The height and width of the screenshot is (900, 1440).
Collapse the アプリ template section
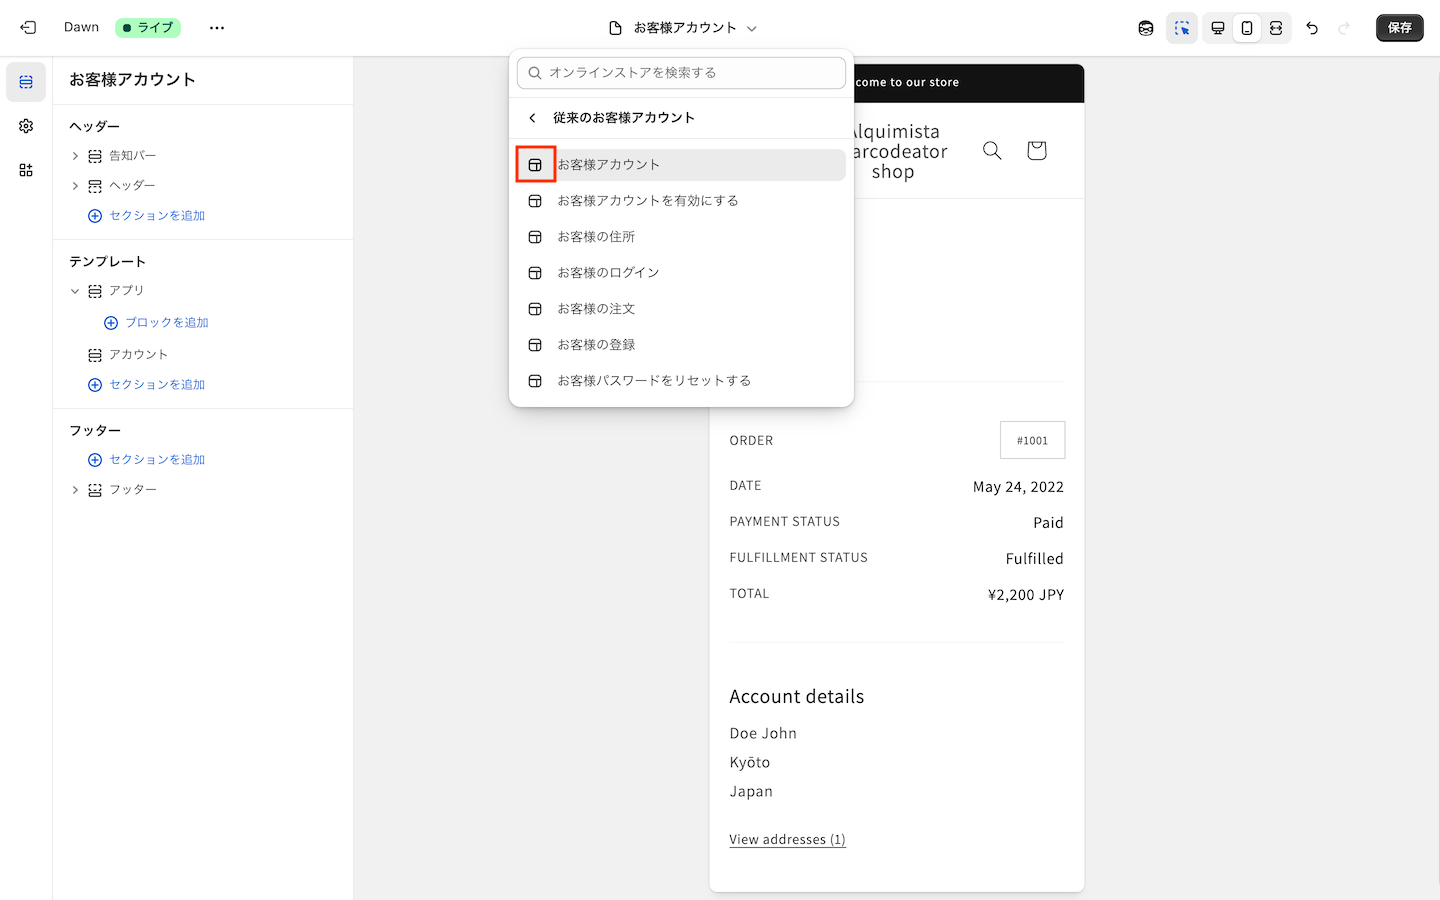pos(75,291)
